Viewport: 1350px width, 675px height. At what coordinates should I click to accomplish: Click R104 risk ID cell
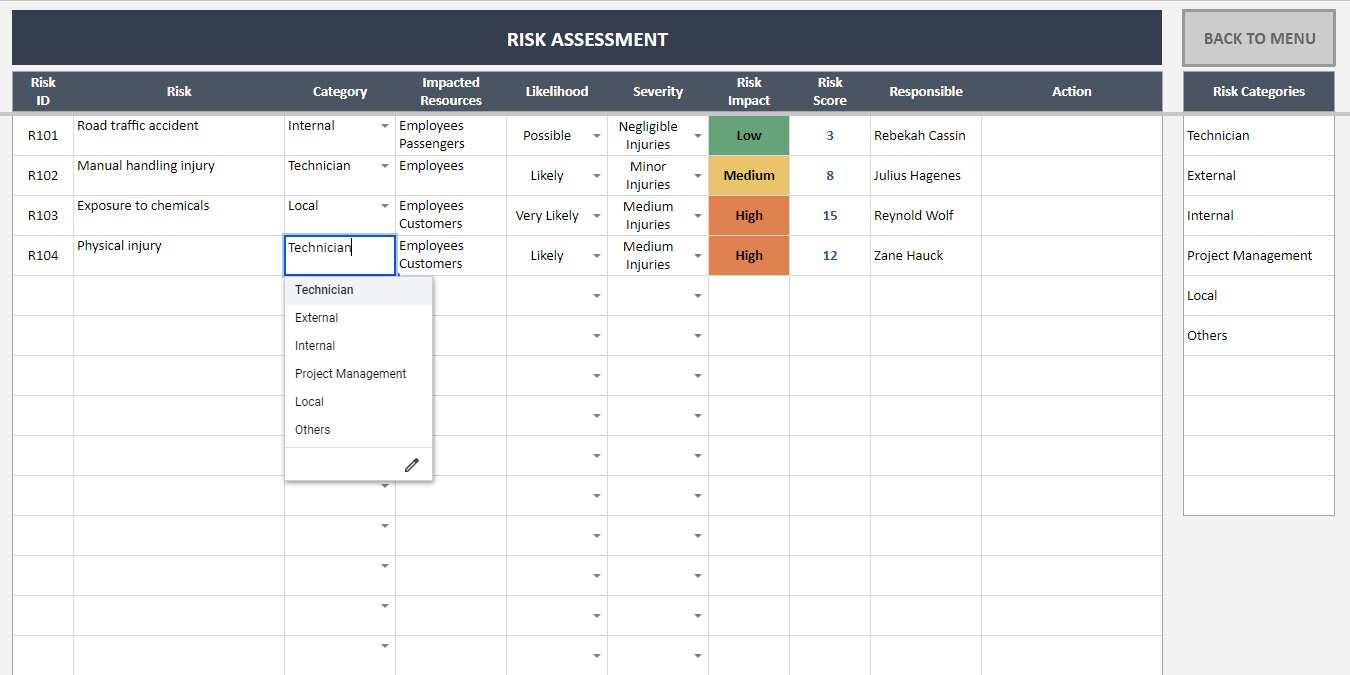(x=43, y=256)
